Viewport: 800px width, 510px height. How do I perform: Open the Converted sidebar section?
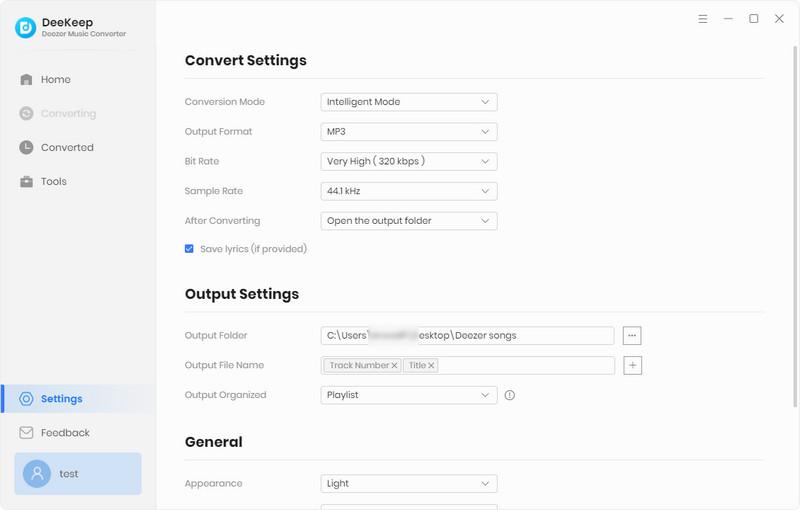[66, 148]
